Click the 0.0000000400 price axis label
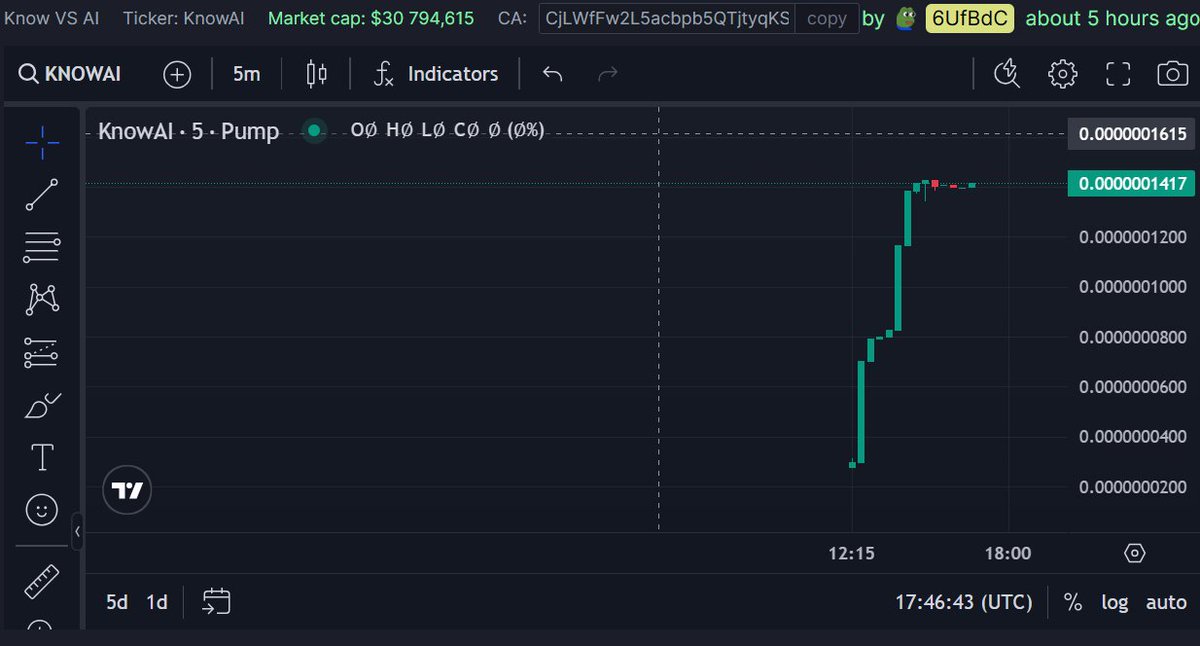This screenshot has width=1200, height=646. 1133,436
